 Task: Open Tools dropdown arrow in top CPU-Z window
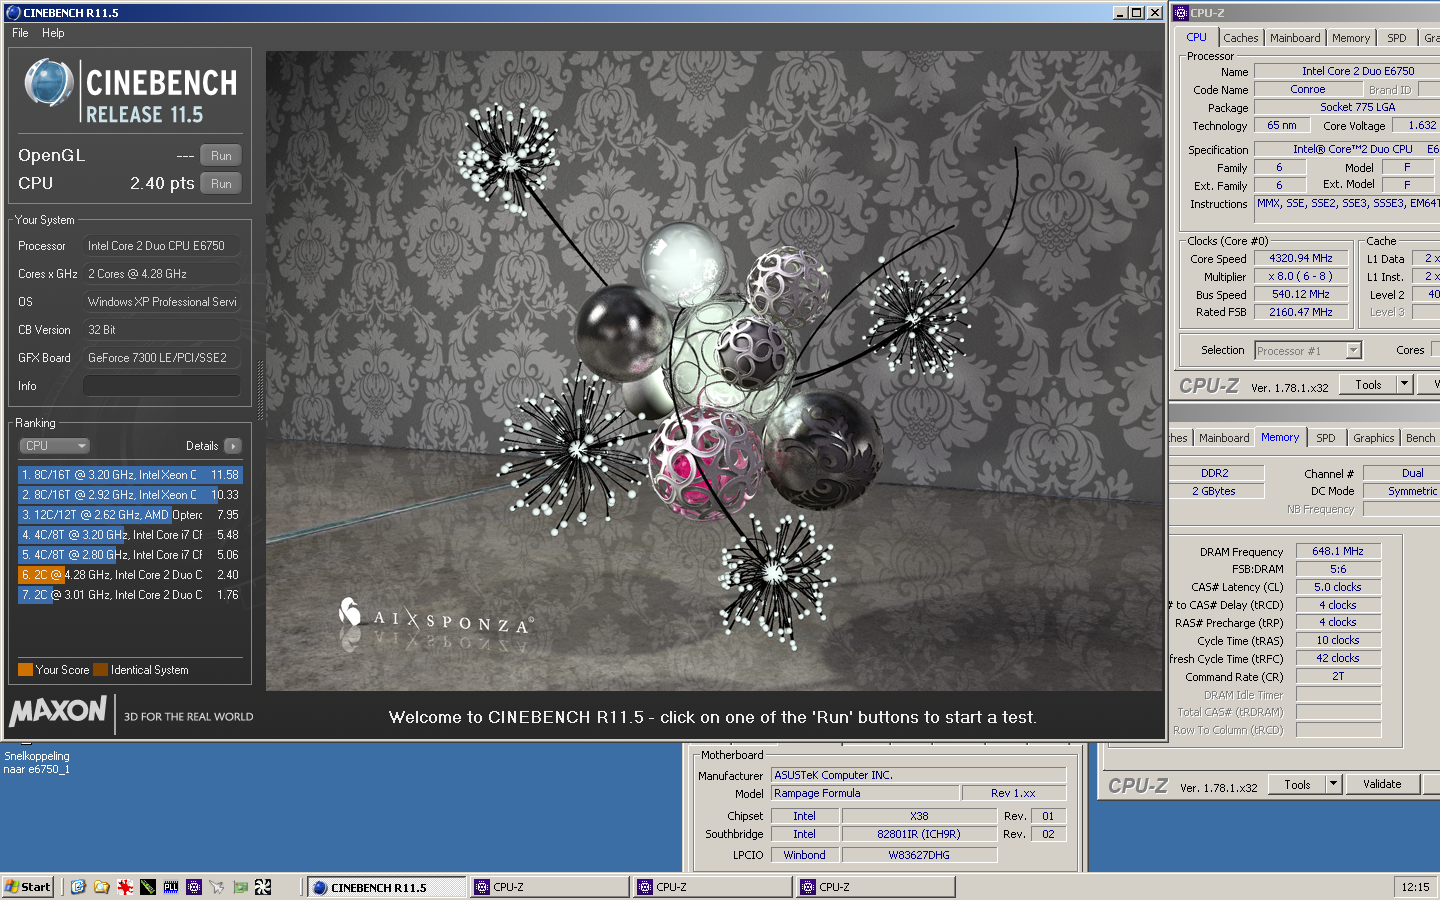pyautogui.click(x=1404, y=385)
